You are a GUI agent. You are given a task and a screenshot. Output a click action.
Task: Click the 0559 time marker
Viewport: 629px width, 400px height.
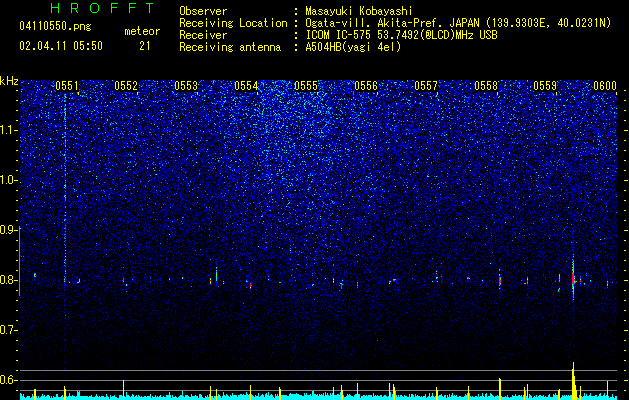click(x=545, y=86)
